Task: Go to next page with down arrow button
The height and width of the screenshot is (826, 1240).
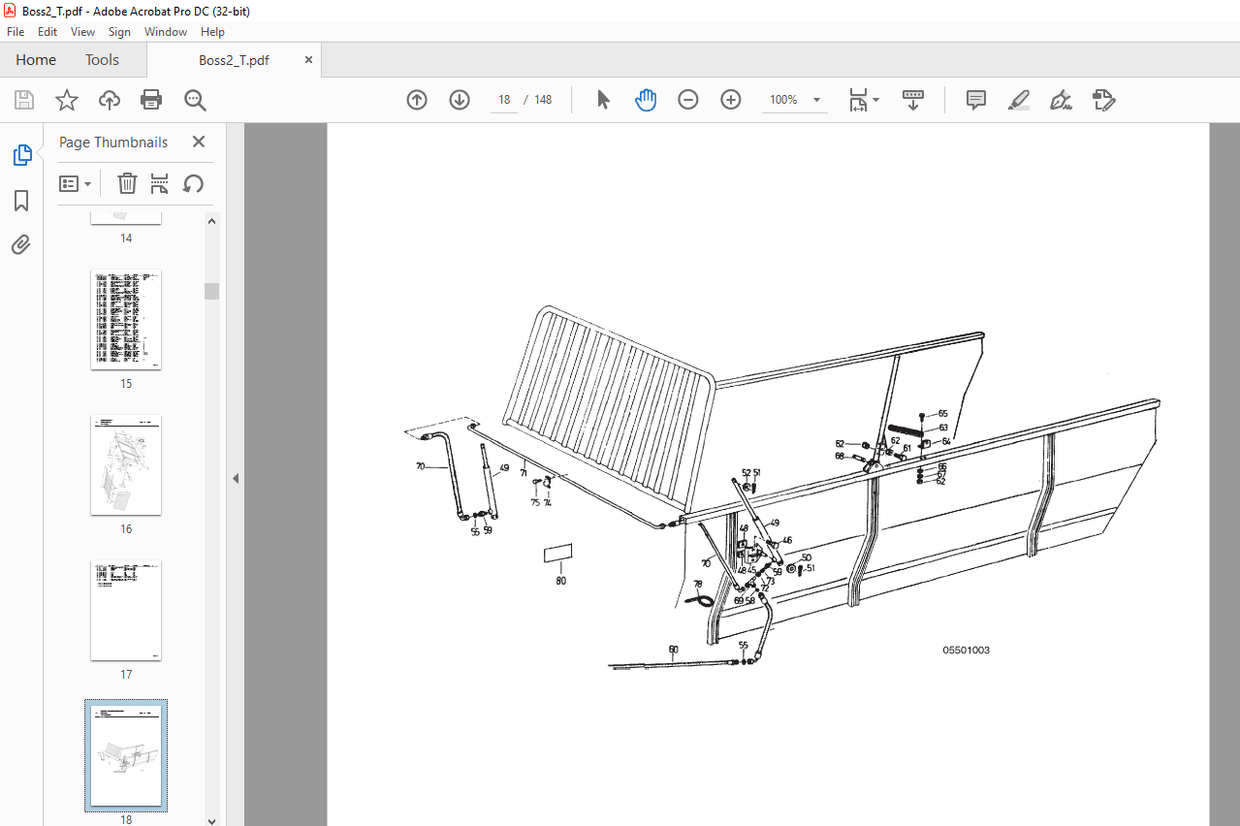Action: (459, 99)
